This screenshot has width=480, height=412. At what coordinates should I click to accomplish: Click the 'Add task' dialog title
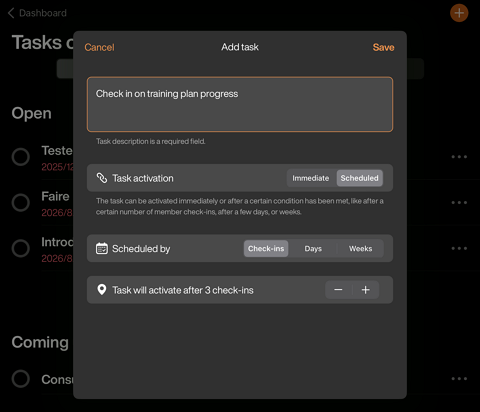[x=240, y=47]
